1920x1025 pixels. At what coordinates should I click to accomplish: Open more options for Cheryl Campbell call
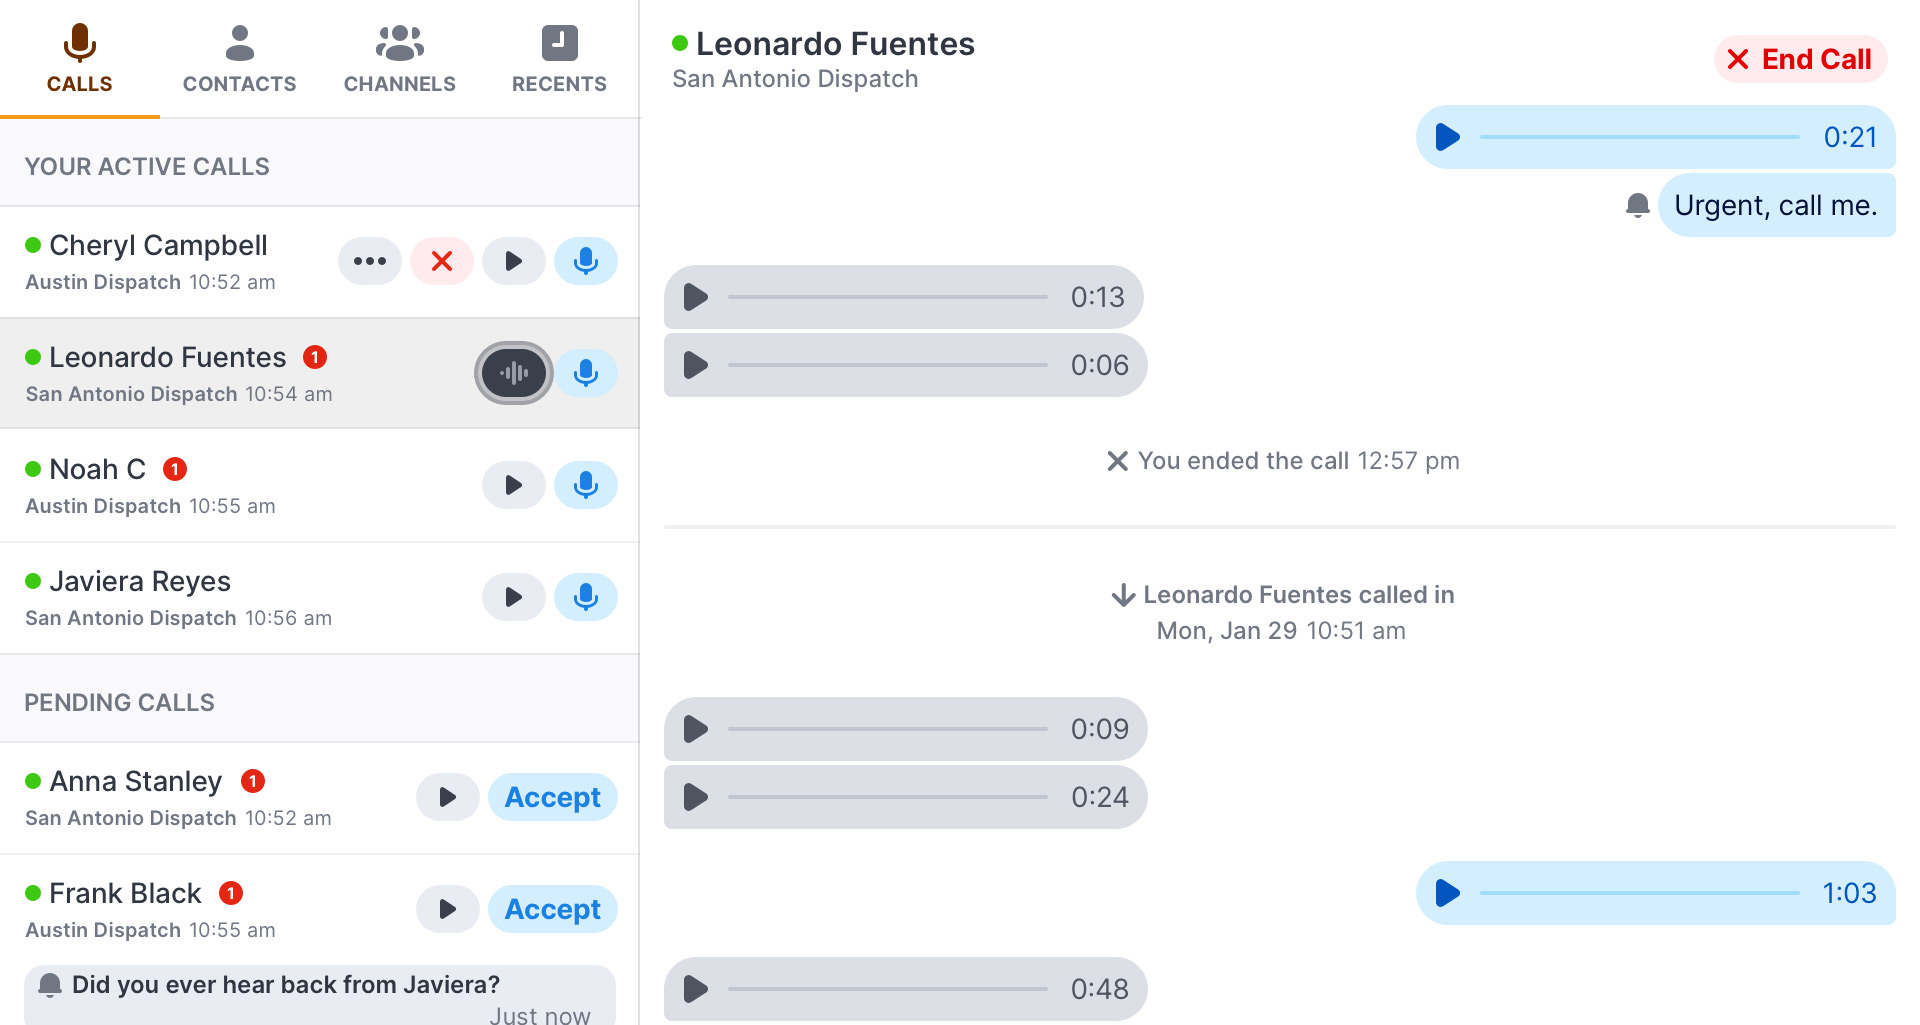click(370, 261)
